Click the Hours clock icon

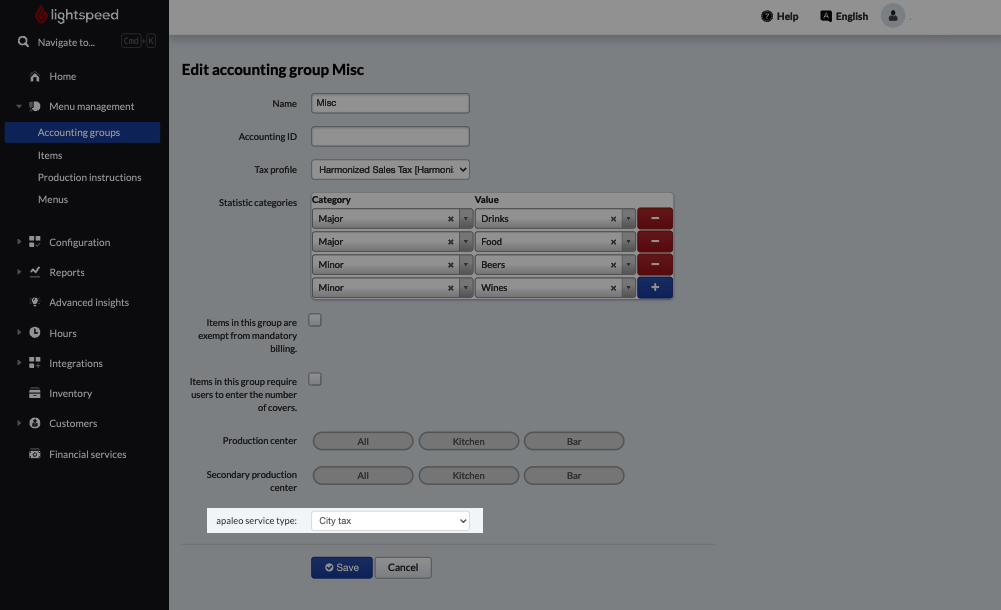pos(35,332)
